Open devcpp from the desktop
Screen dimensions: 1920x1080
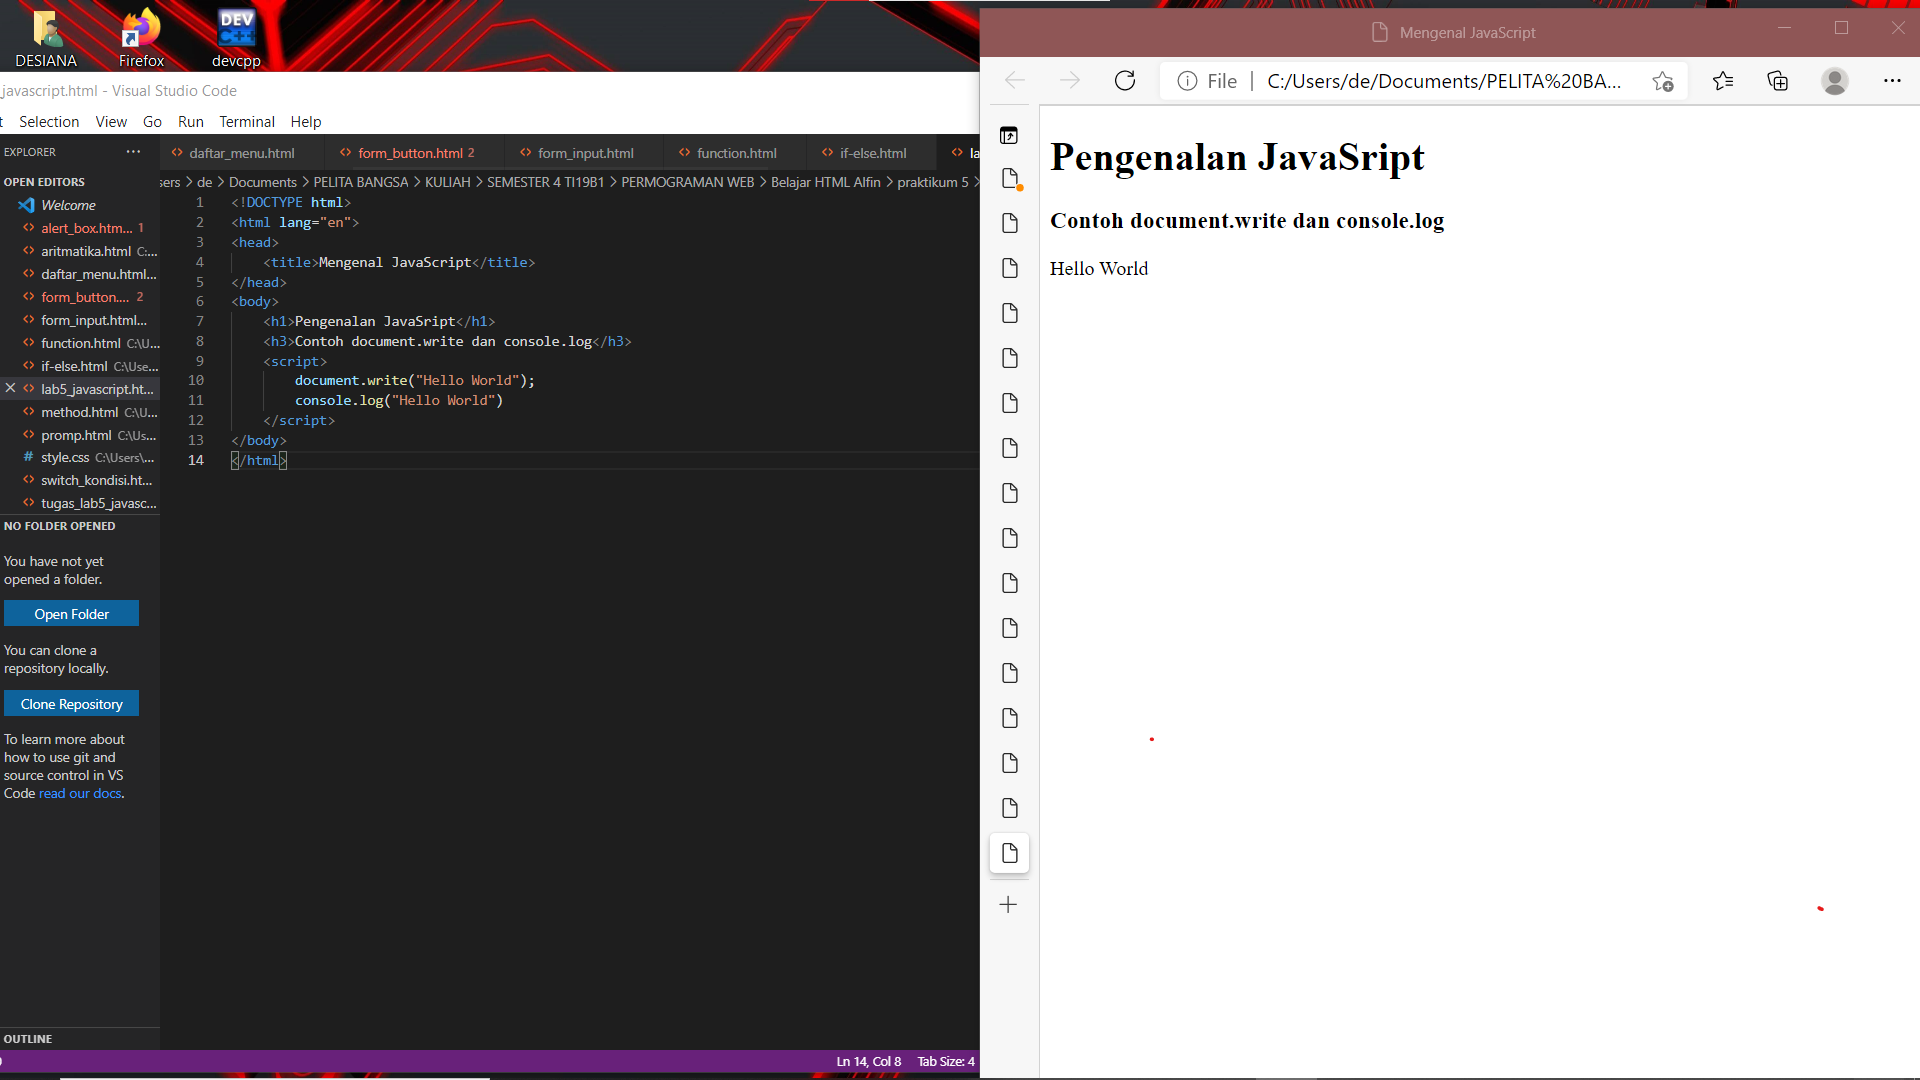pyautogui.click(x=235, y=28)
